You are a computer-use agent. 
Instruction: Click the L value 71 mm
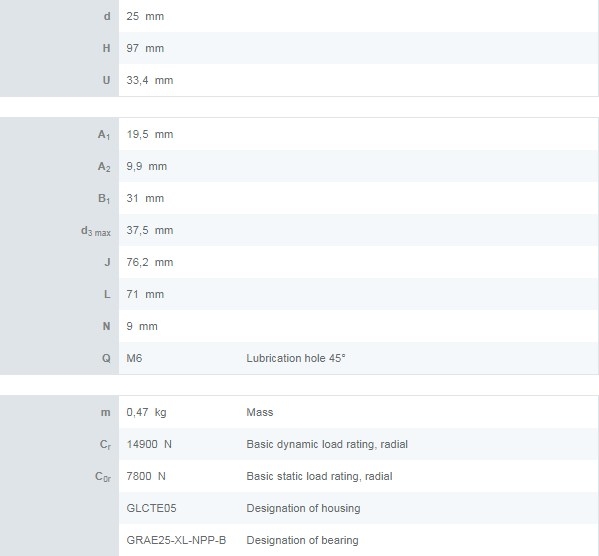145,295
